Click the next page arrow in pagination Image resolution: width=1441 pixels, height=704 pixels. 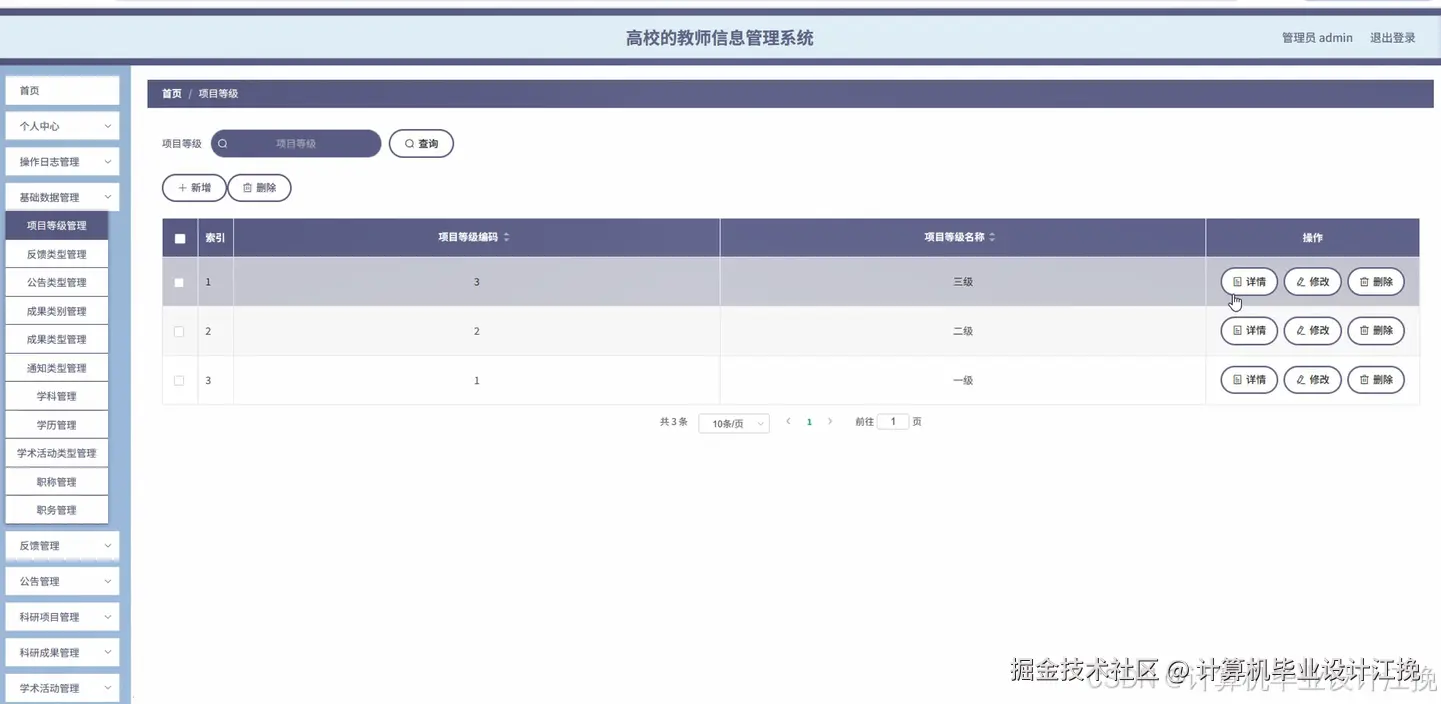tap(830, 421)
